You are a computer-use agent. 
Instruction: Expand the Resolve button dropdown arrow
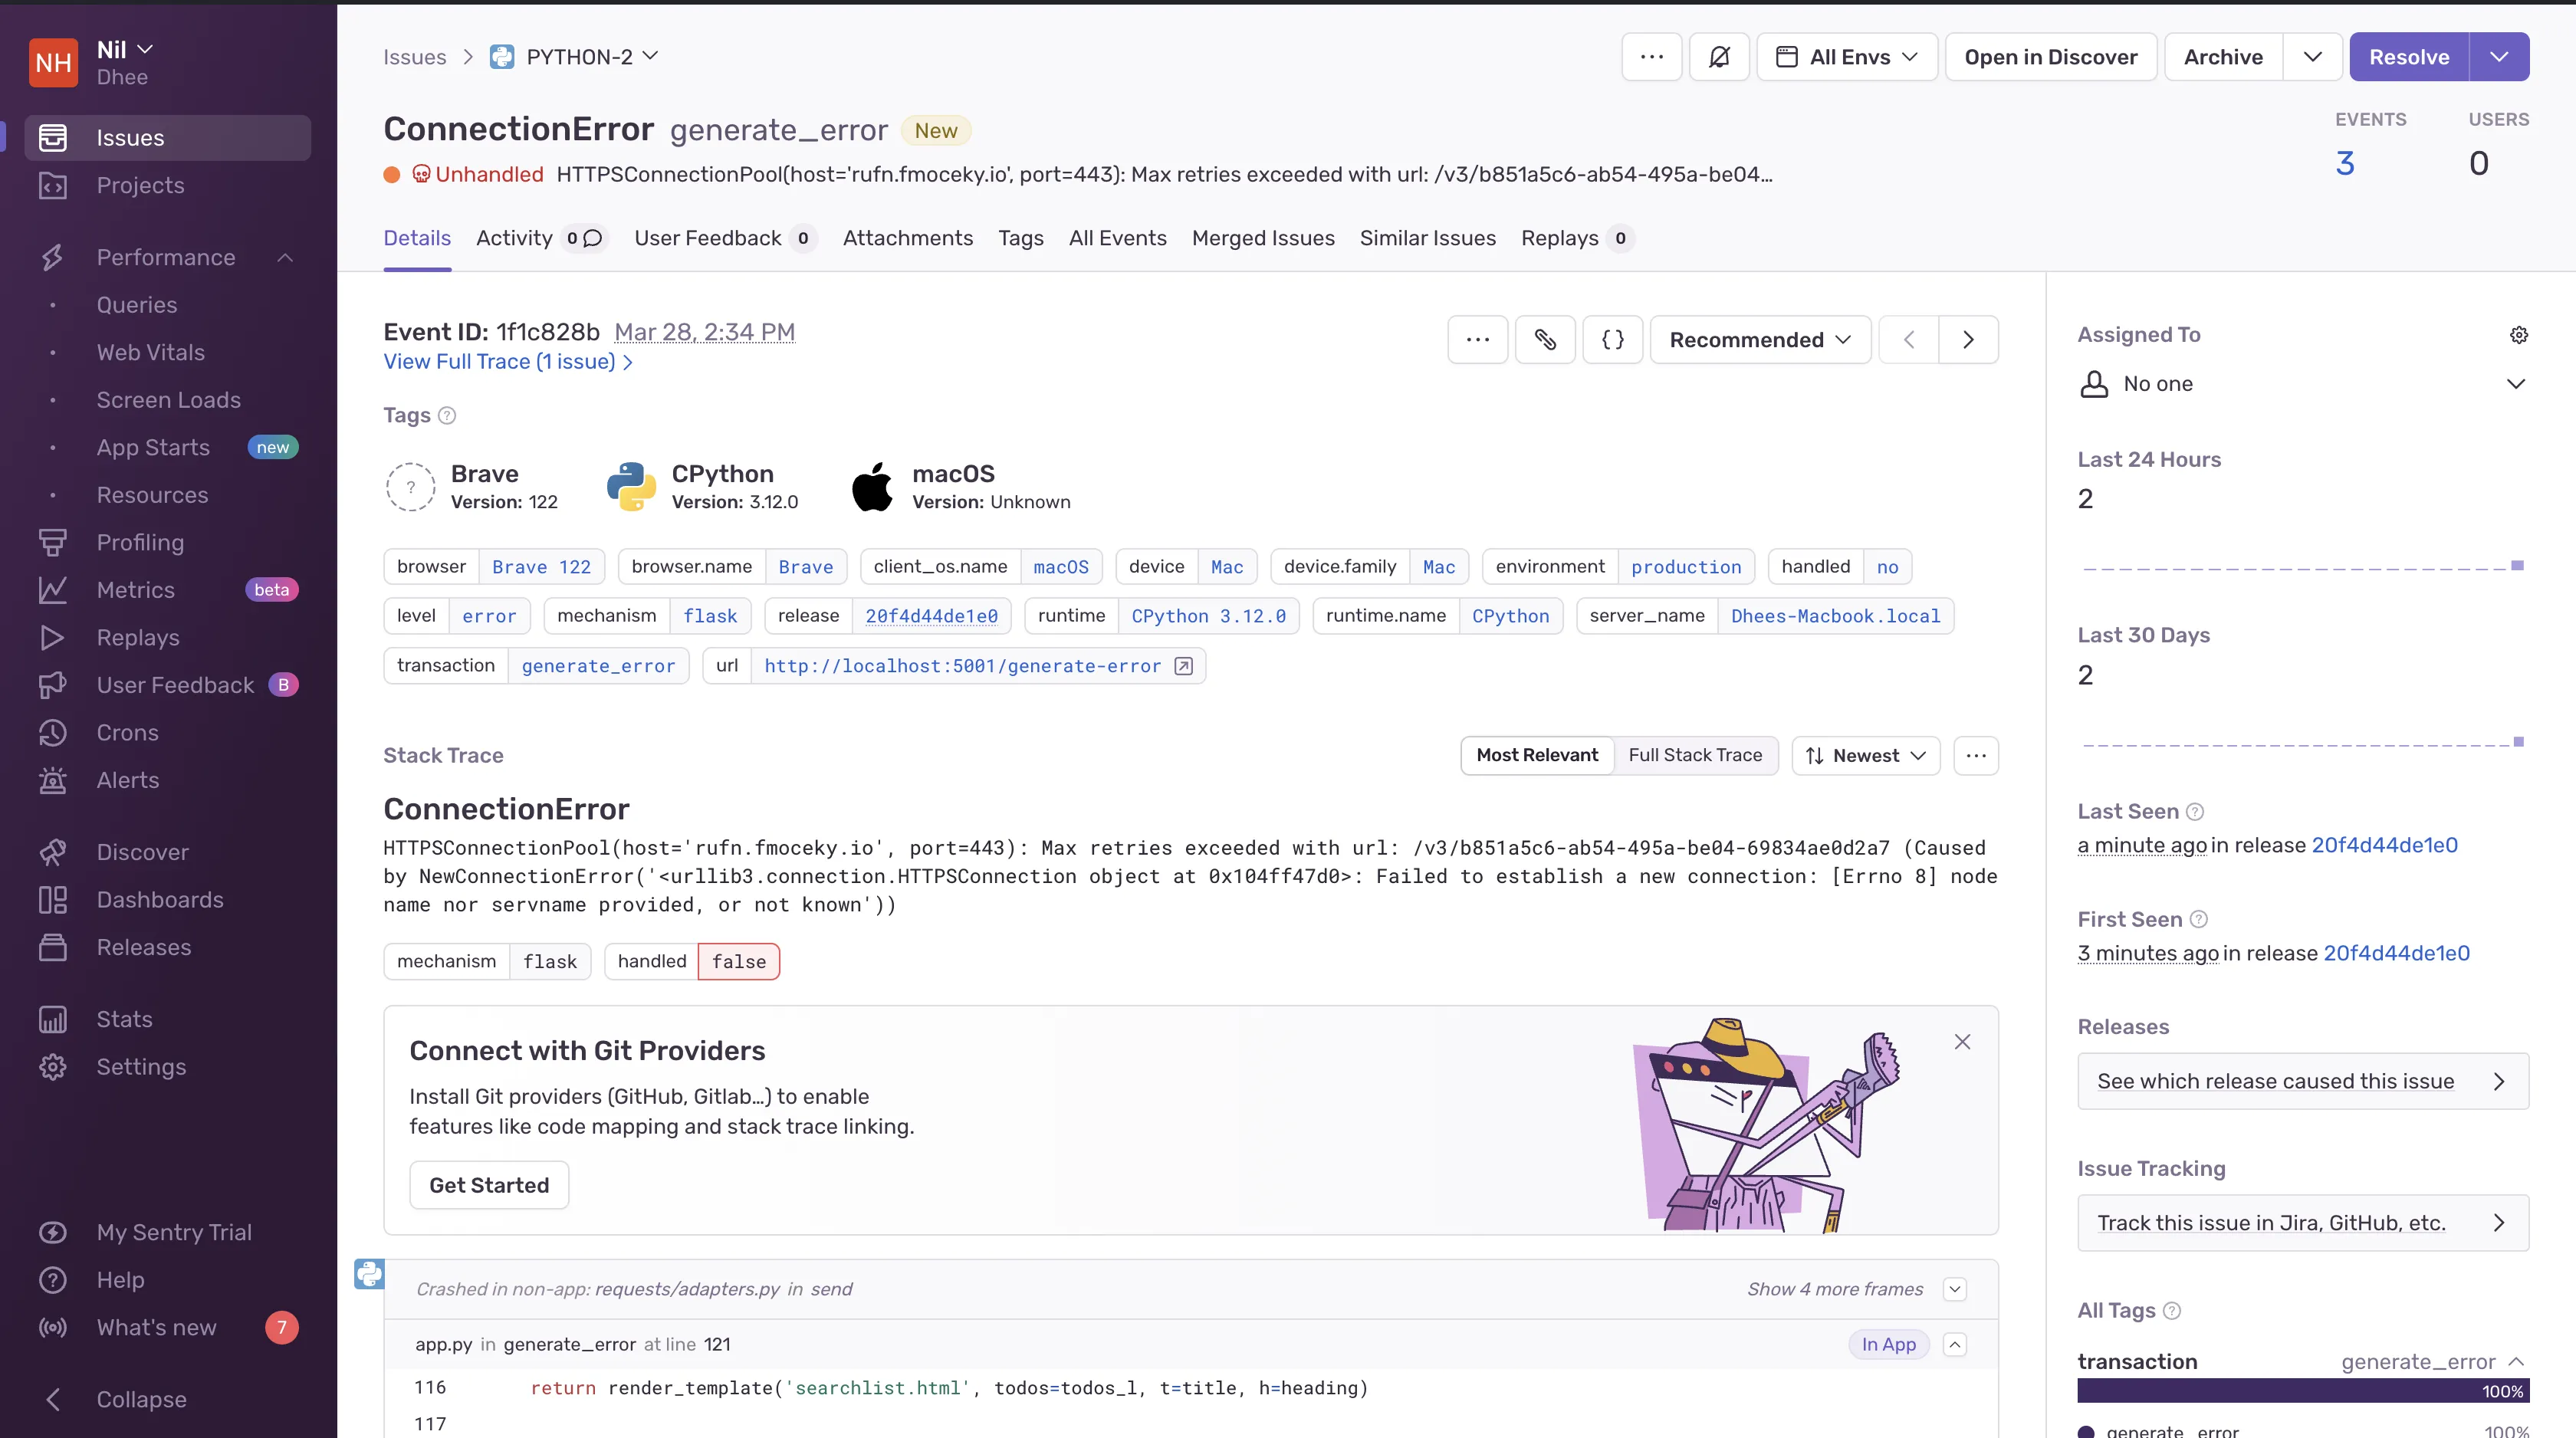(2500, 57)
